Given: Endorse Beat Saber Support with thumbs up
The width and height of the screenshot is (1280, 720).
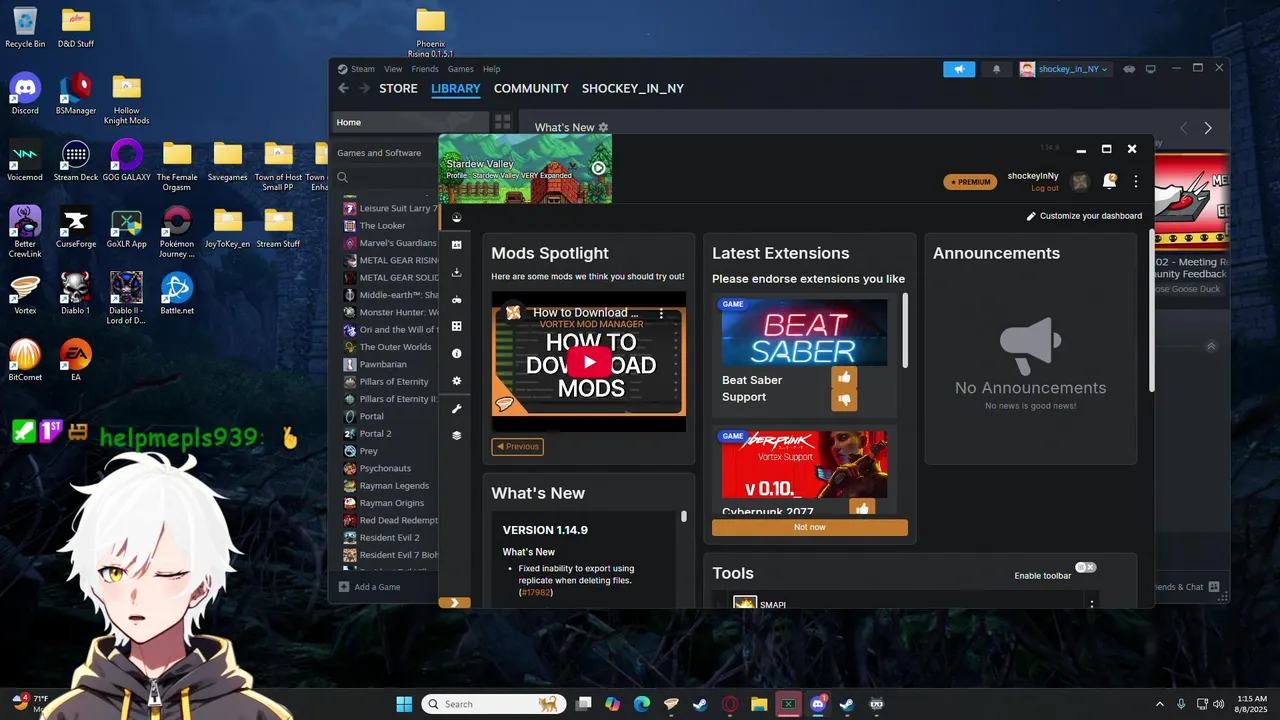Looking at the screenshot, I should click(x=844, y=377).
